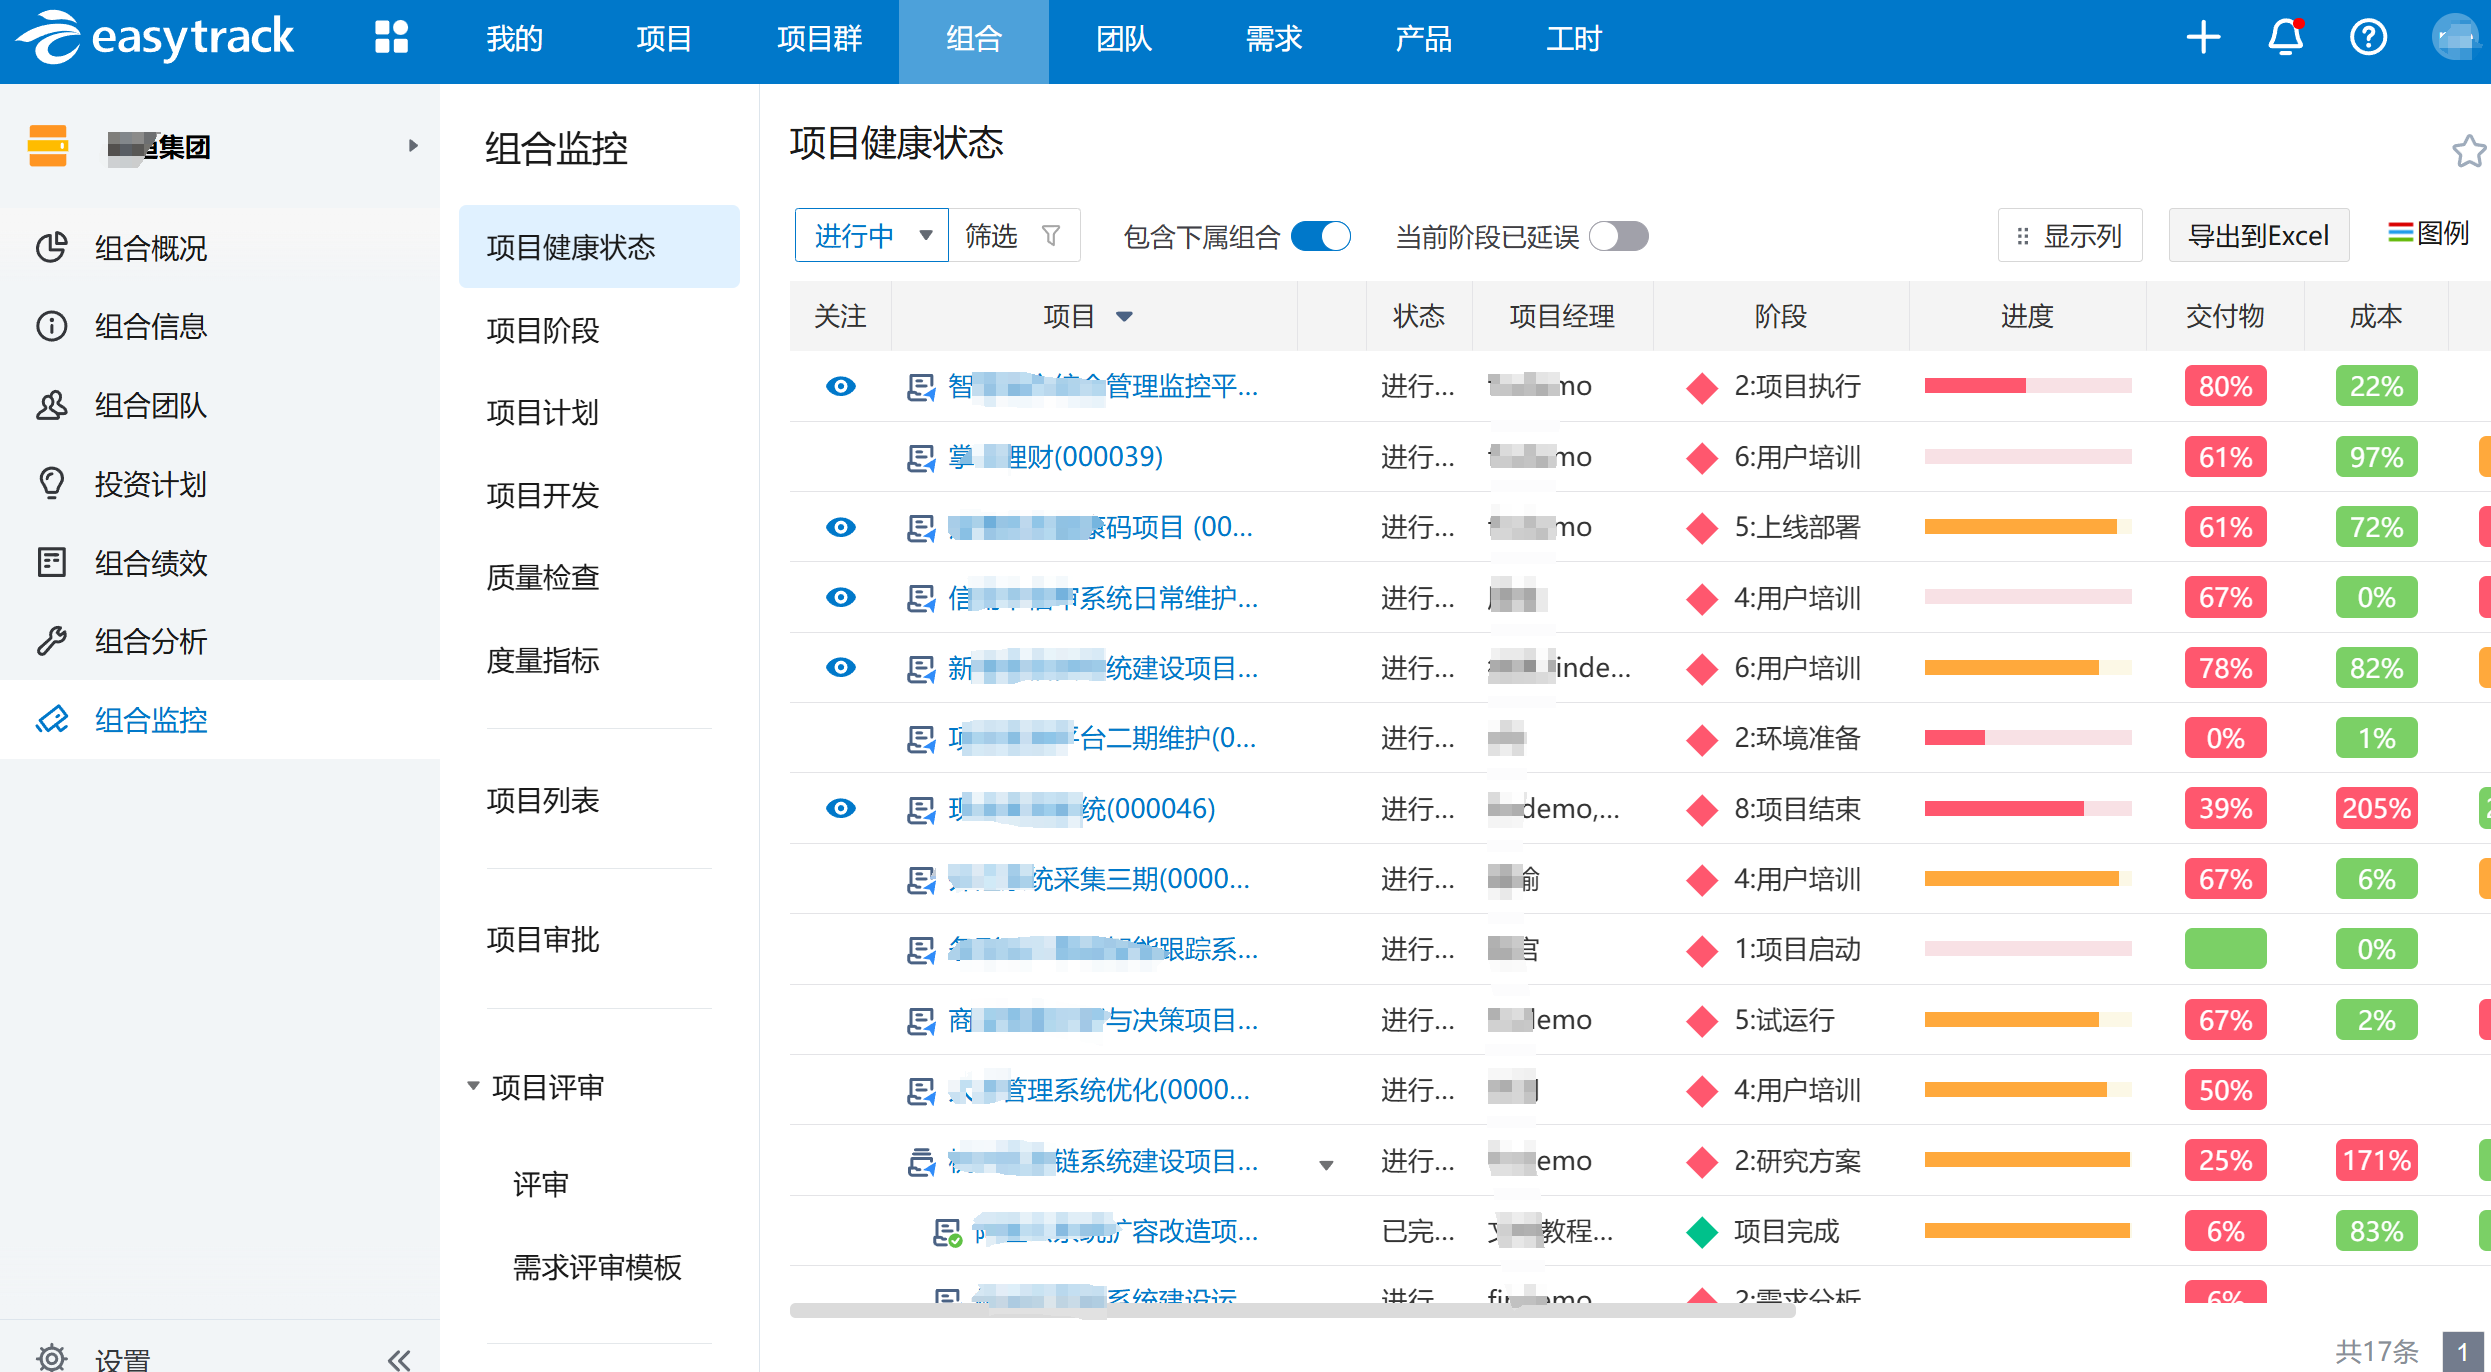Open user avatar in top bar
2491x1372 pixels.
2453,38
